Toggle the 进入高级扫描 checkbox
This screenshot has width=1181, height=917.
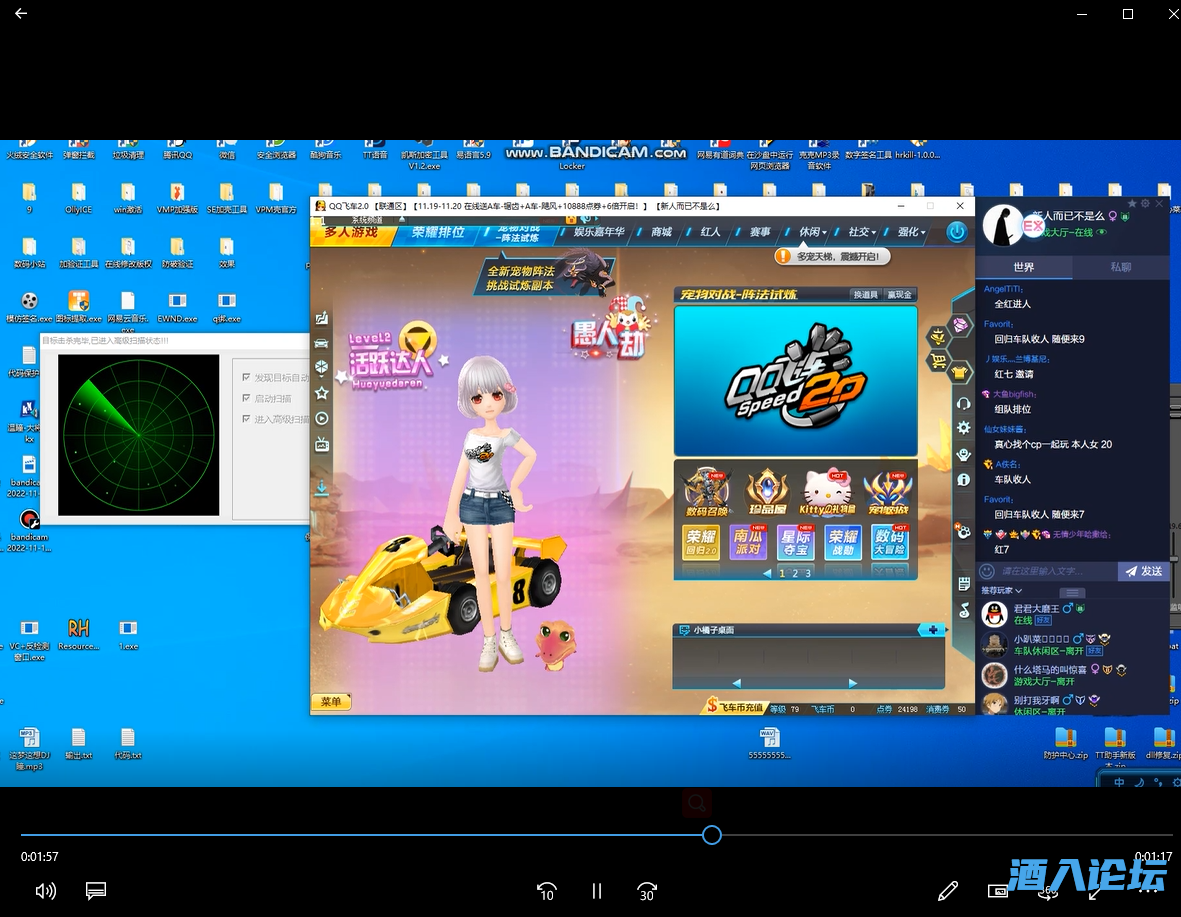246,419
